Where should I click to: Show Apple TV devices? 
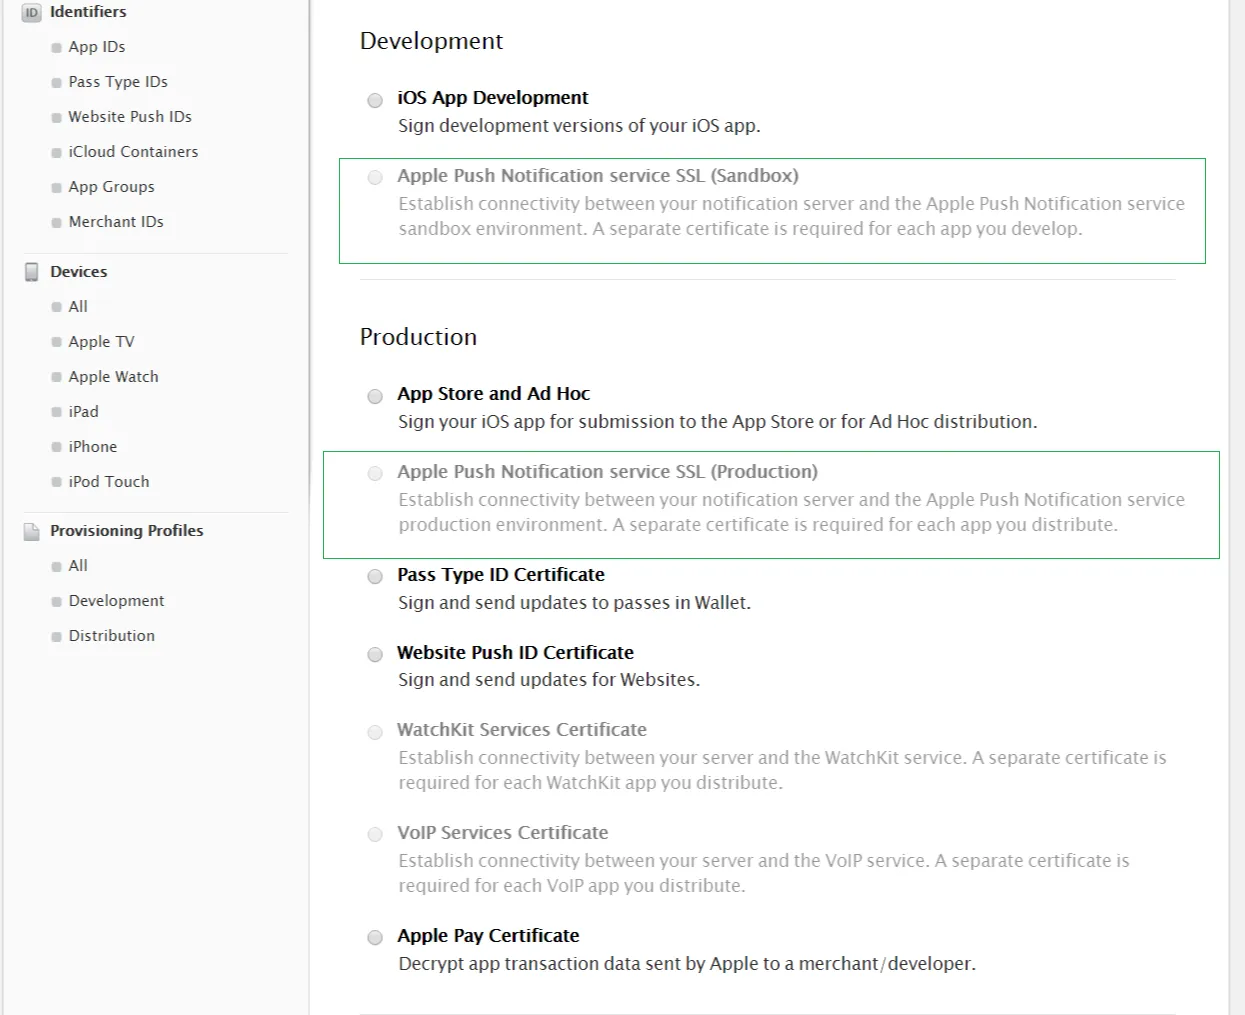pyautogui.click(x=101, y=342)
